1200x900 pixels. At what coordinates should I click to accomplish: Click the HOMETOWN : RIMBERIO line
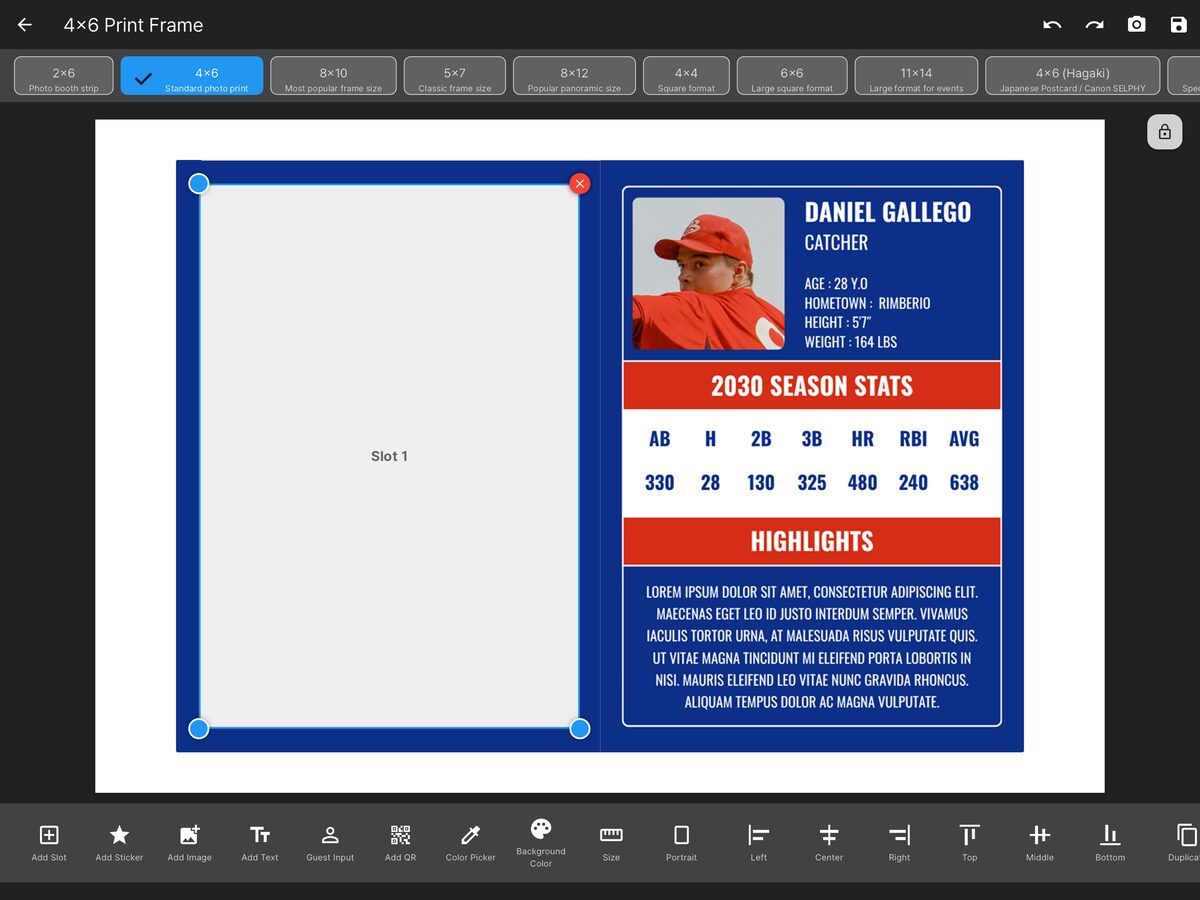click(x=867, y=303)
